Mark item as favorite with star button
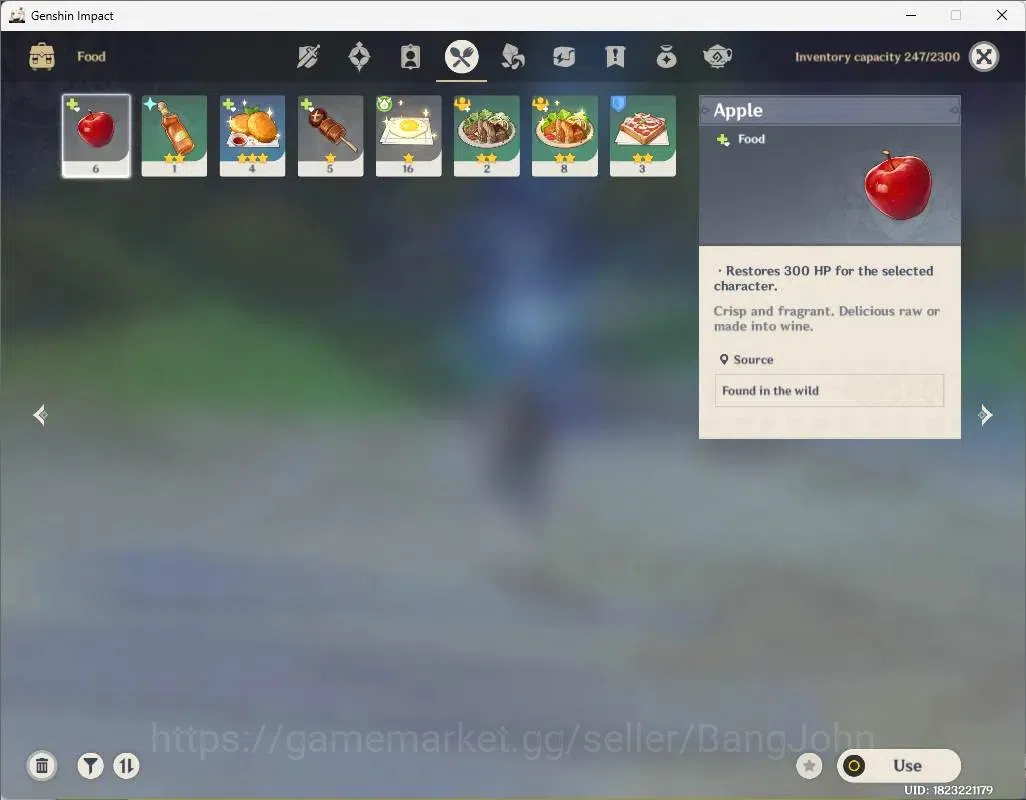1026x800 pixels. point(809,765)
